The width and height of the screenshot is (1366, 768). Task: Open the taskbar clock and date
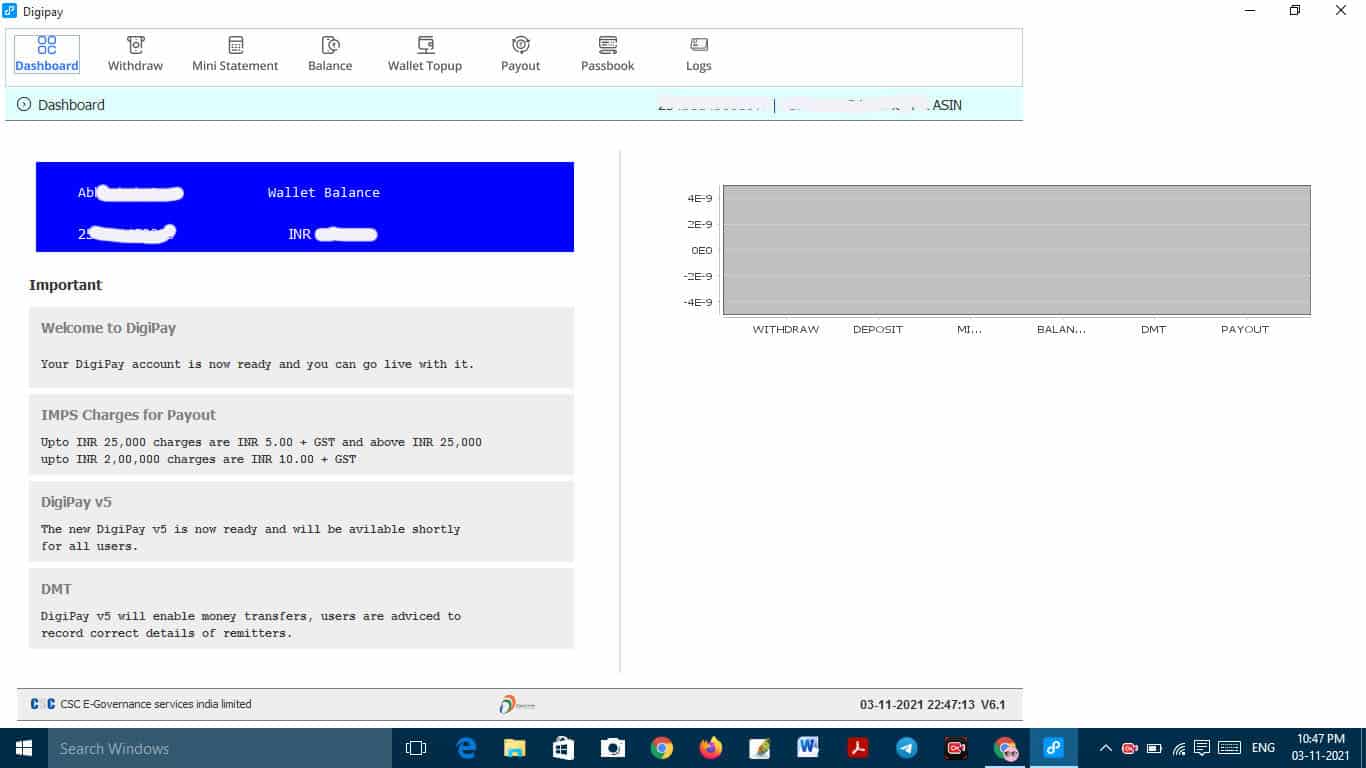[1321, 748]
